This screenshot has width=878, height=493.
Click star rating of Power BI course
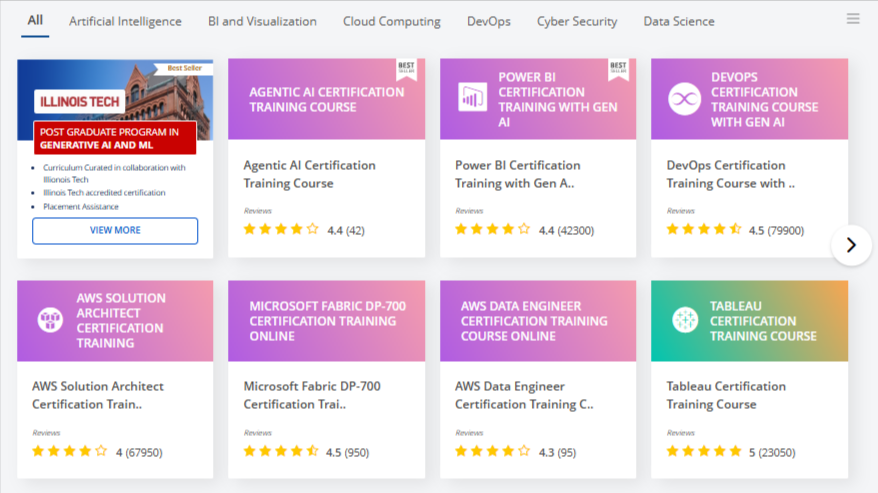pos(492,229)
